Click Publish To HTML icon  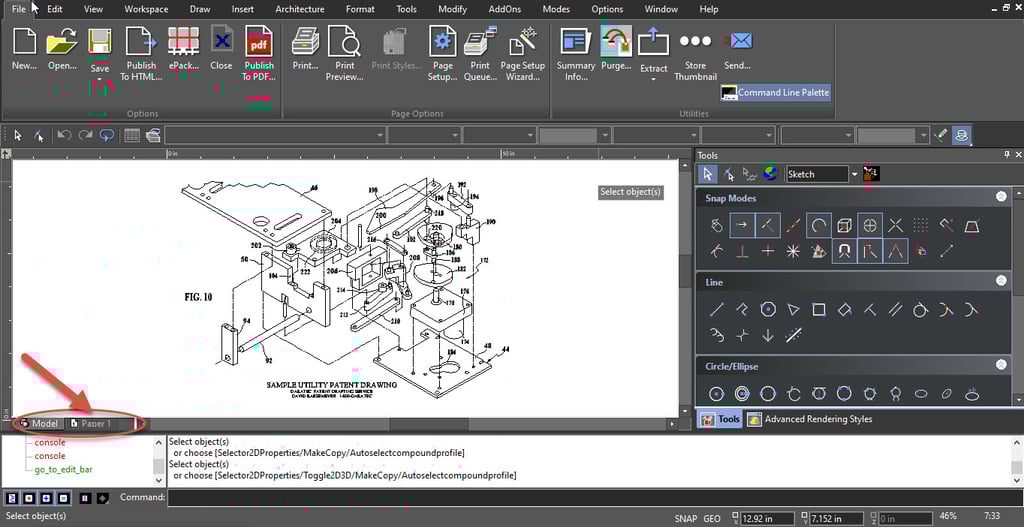141,42
